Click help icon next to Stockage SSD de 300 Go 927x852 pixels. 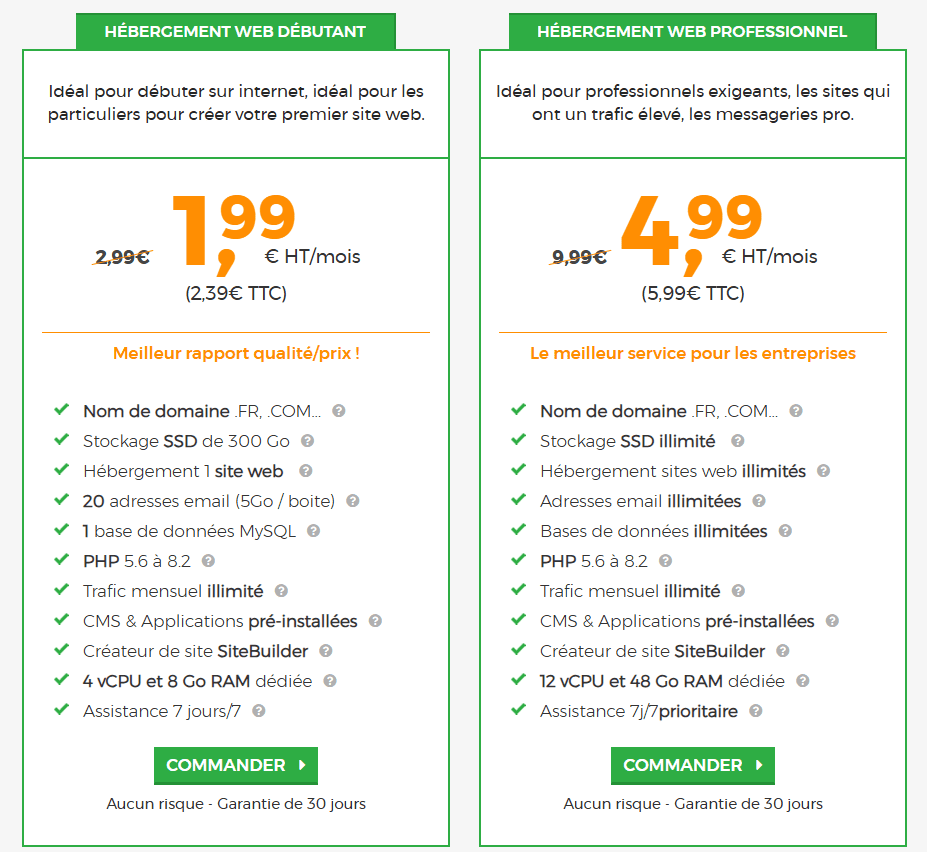pyautogui.click(x=308, y=441)
